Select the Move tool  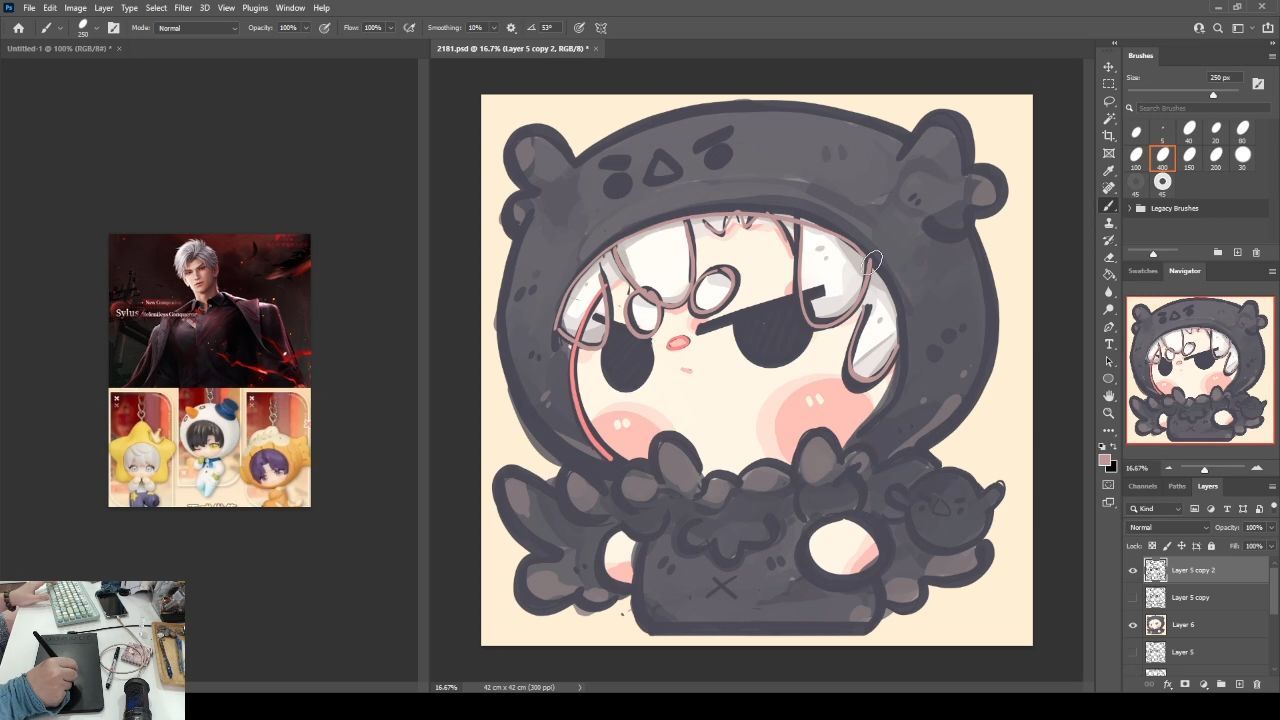(1109, 67)
